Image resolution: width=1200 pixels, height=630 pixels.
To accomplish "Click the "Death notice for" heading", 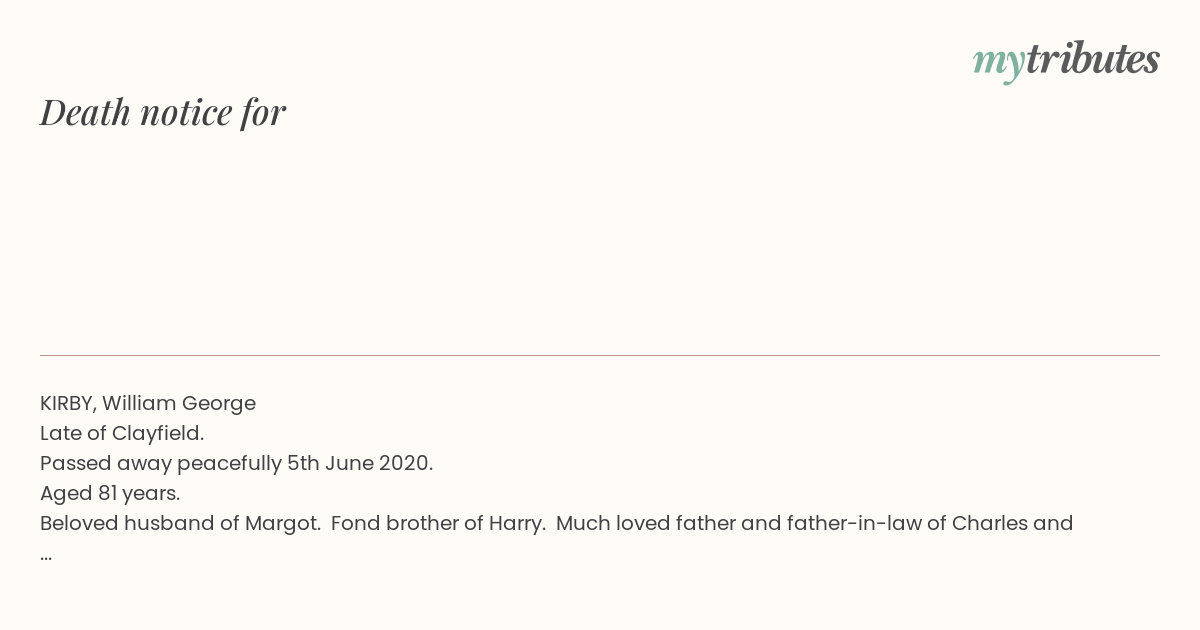I will (163, 113).
